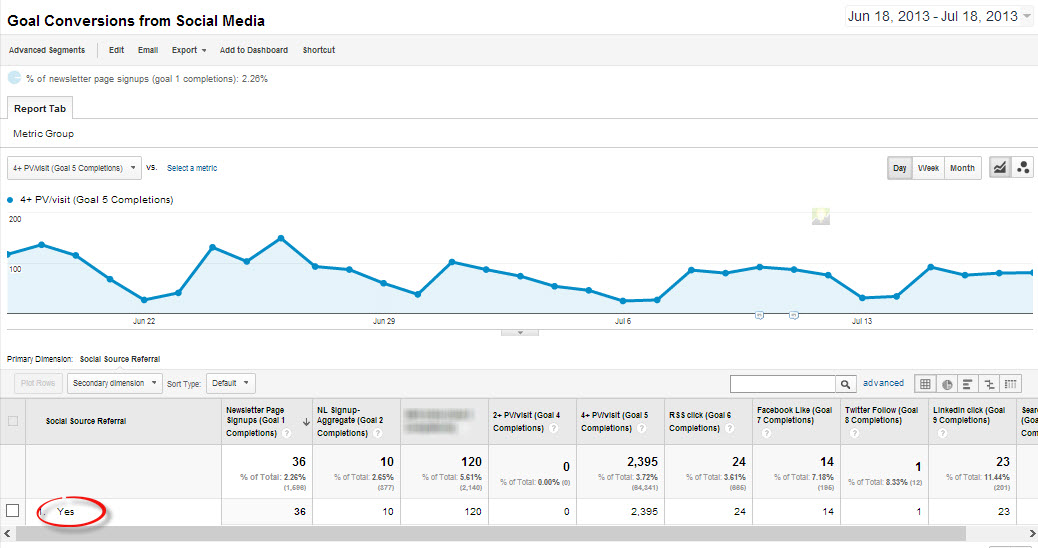Toggle graph to Week granularity
1038x548 pixels.
(x=928, y=168)
